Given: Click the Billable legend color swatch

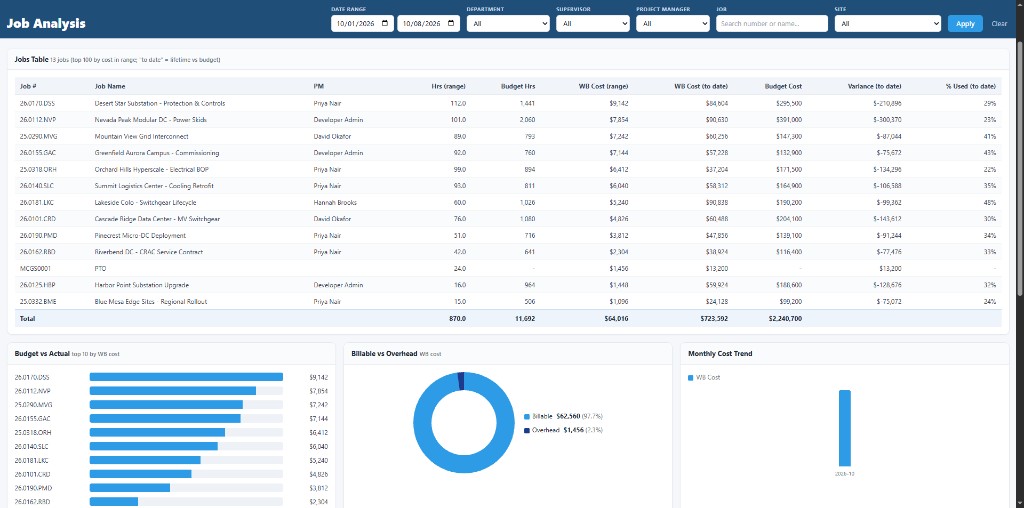Looking at the screenshot, I should [527, 416].
